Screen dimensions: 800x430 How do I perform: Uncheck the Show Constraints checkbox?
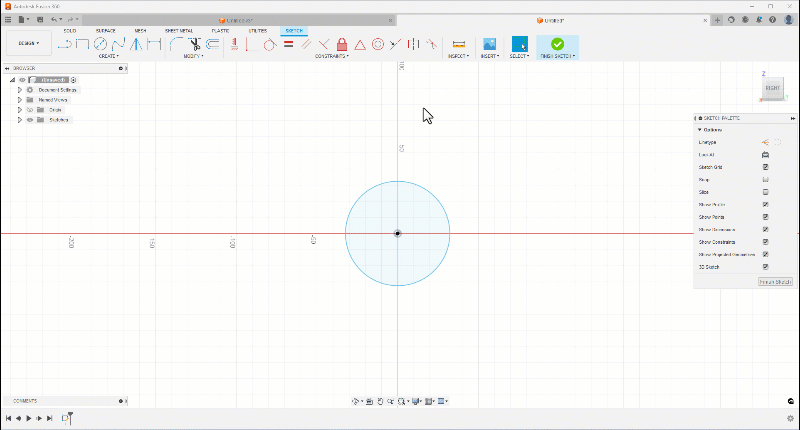(765, 242)
